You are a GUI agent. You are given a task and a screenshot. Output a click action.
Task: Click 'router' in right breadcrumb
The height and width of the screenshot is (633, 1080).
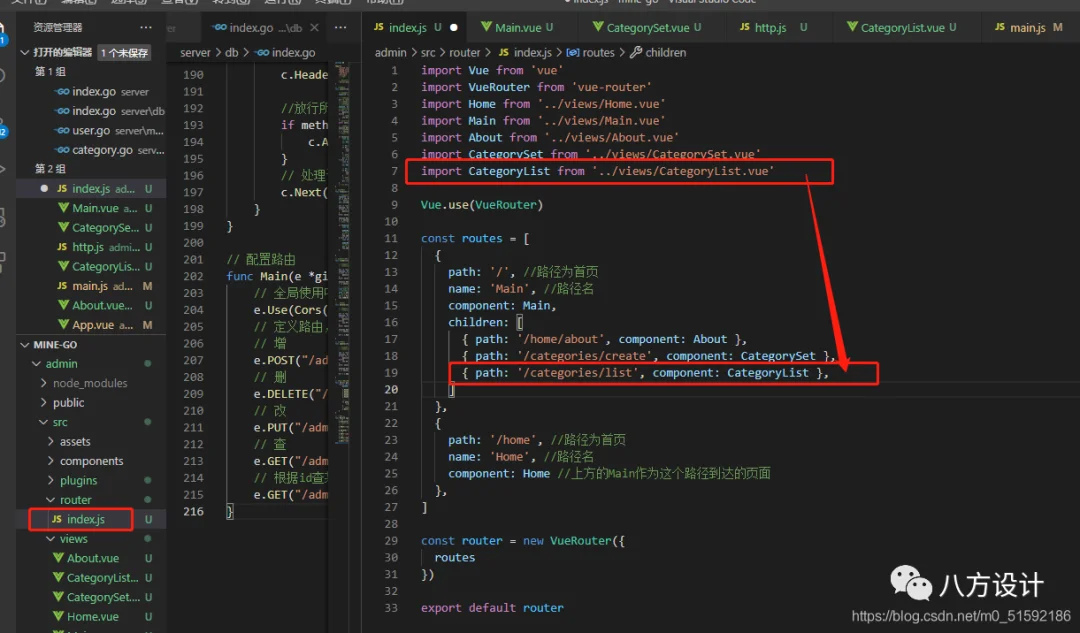[464, 52]
